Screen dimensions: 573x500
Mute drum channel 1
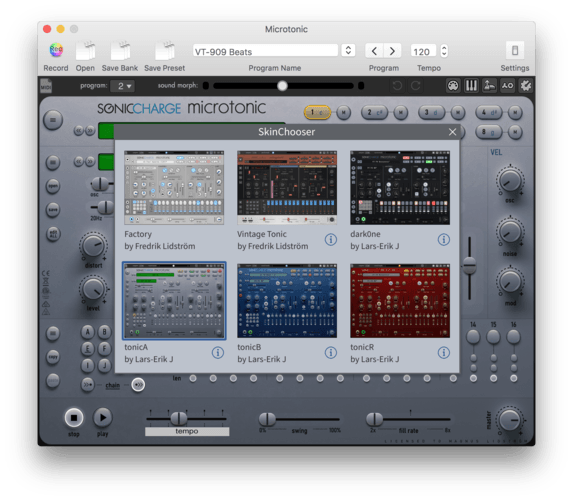point(344,113)
